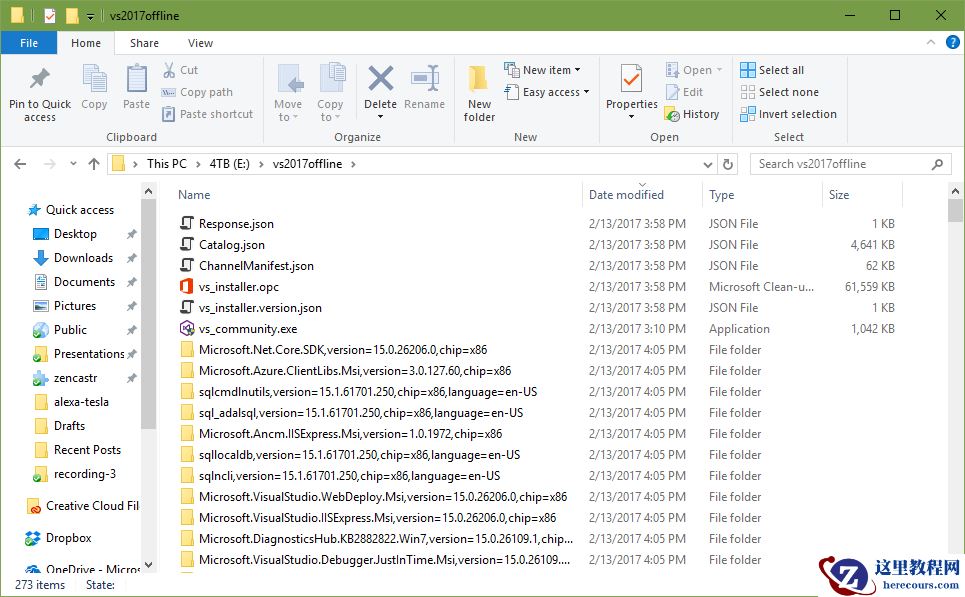Sort by Date modified column
Image resolution: width=965 pixels, height=597 pixels.
(627, 195)
